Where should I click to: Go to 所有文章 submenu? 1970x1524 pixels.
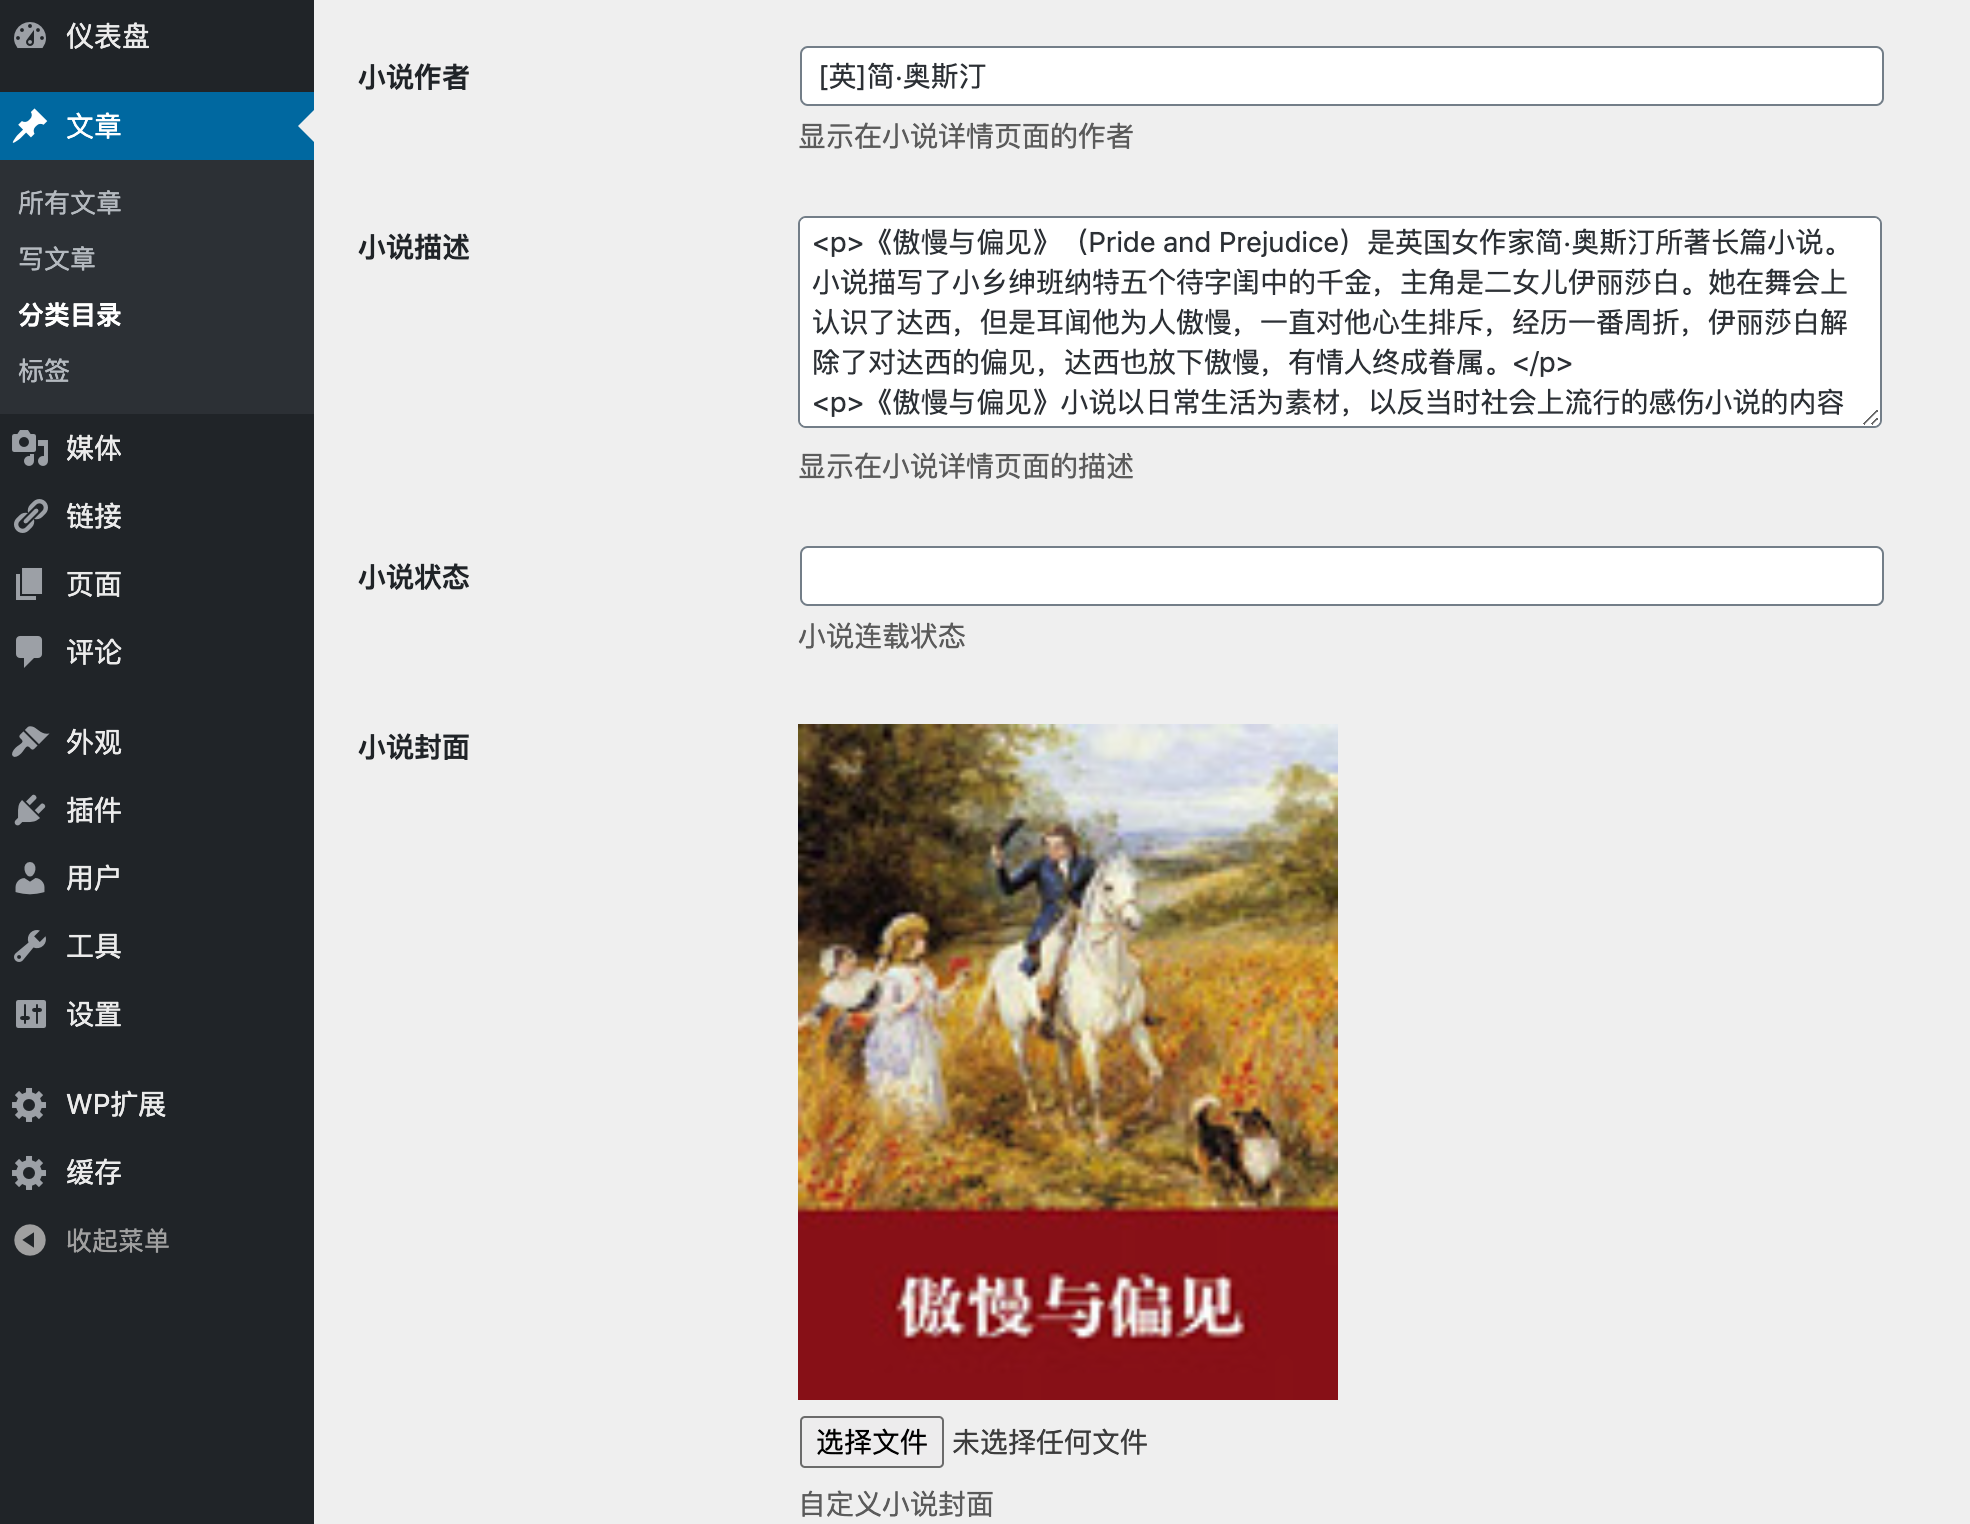pyautogui.click(x=70, y=203)
